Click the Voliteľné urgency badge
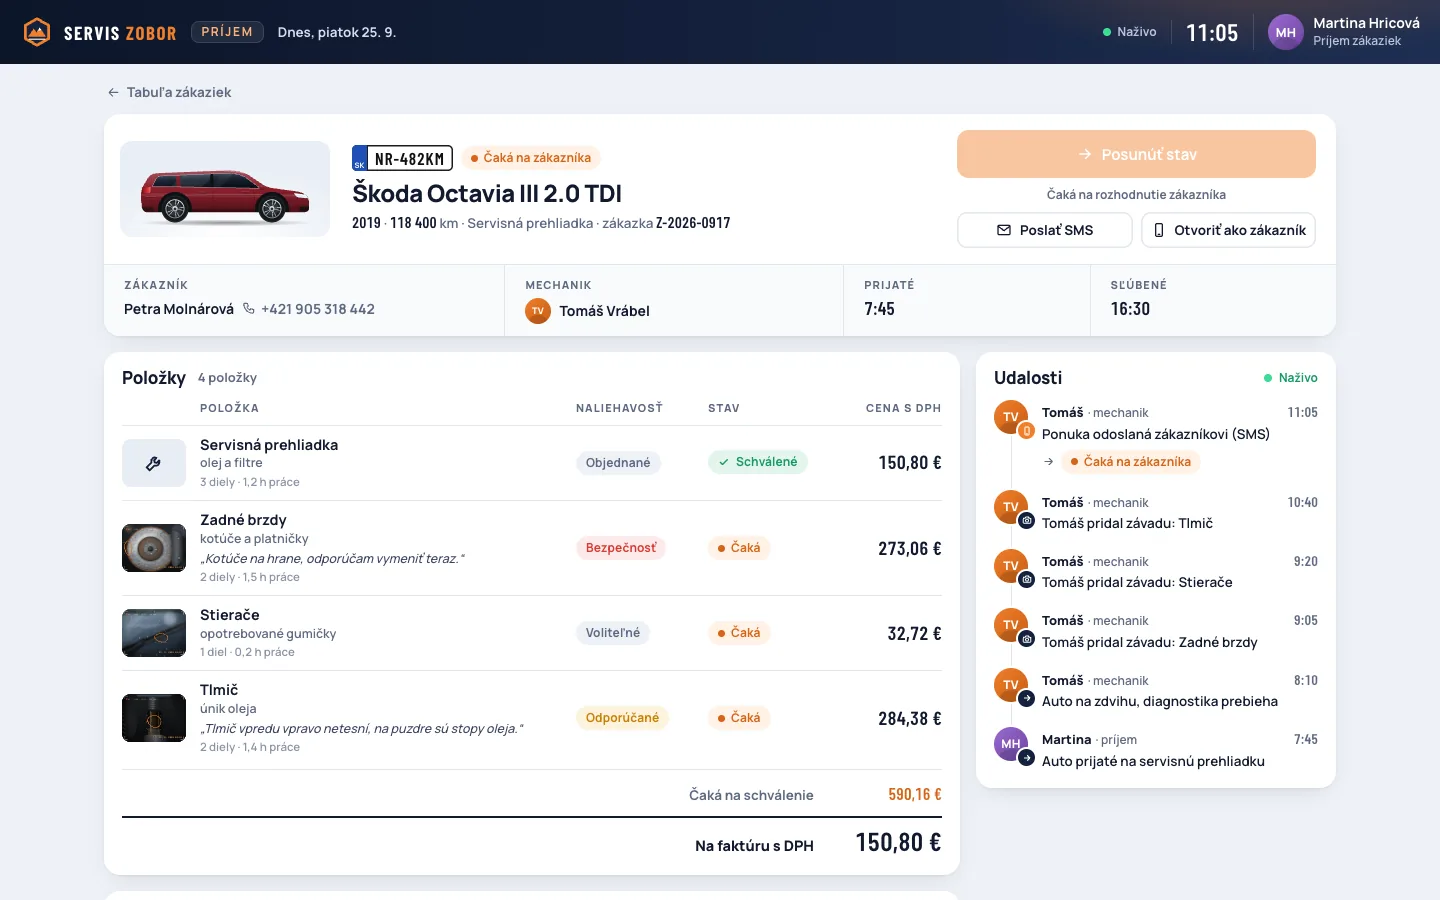 click(x=613, y=633)
